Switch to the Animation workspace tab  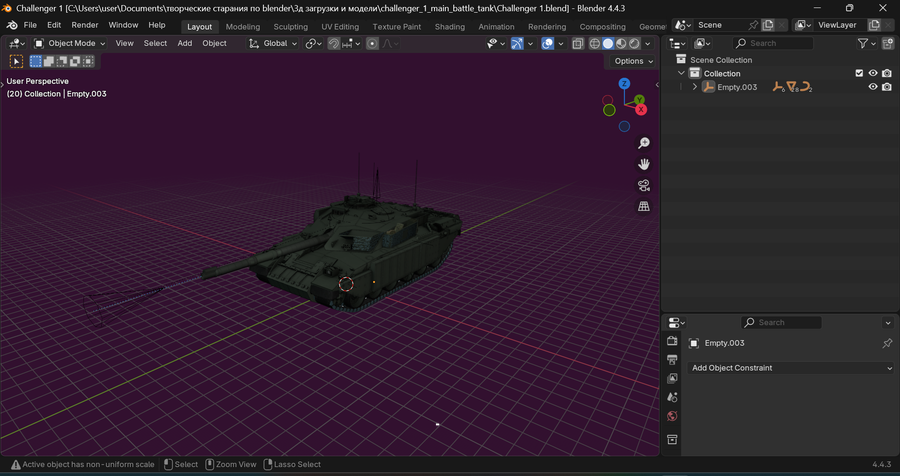click(496, 26)
